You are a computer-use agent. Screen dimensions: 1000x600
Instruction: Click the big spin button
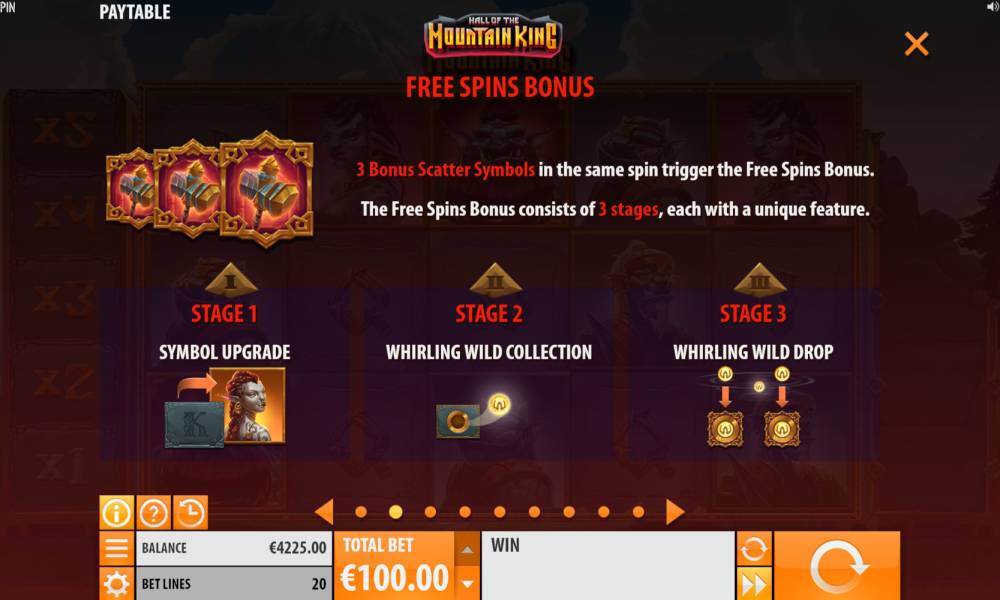click(837, 566)
